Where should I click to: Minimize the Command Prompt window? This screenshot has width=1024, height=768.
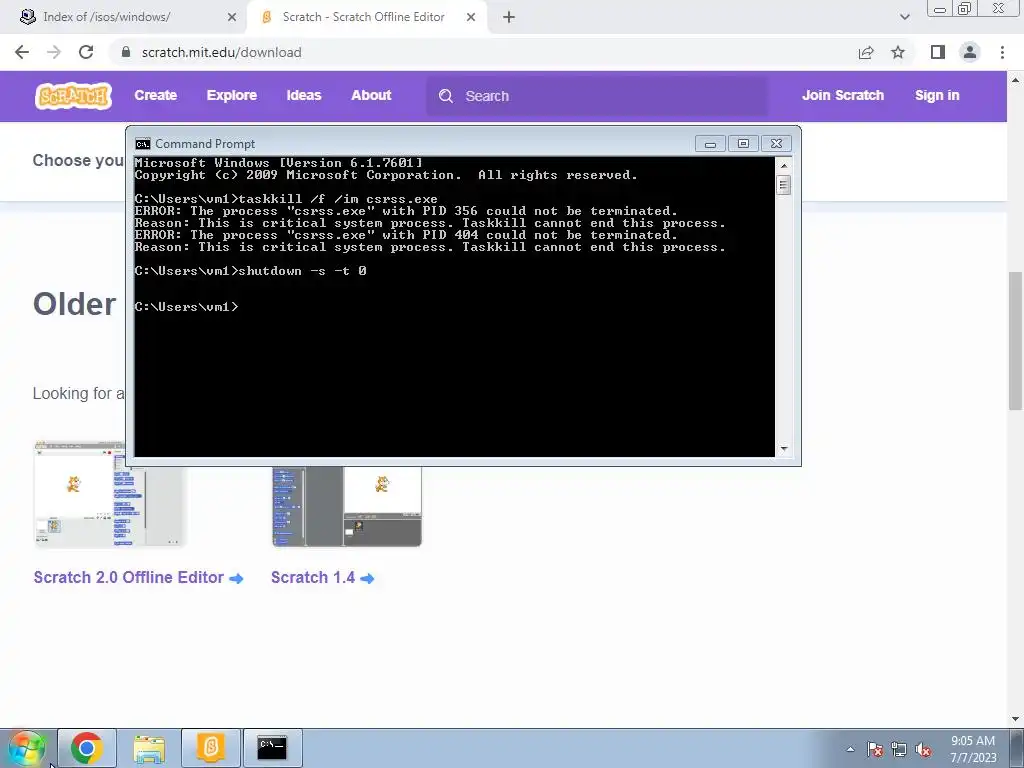(710, 144)
